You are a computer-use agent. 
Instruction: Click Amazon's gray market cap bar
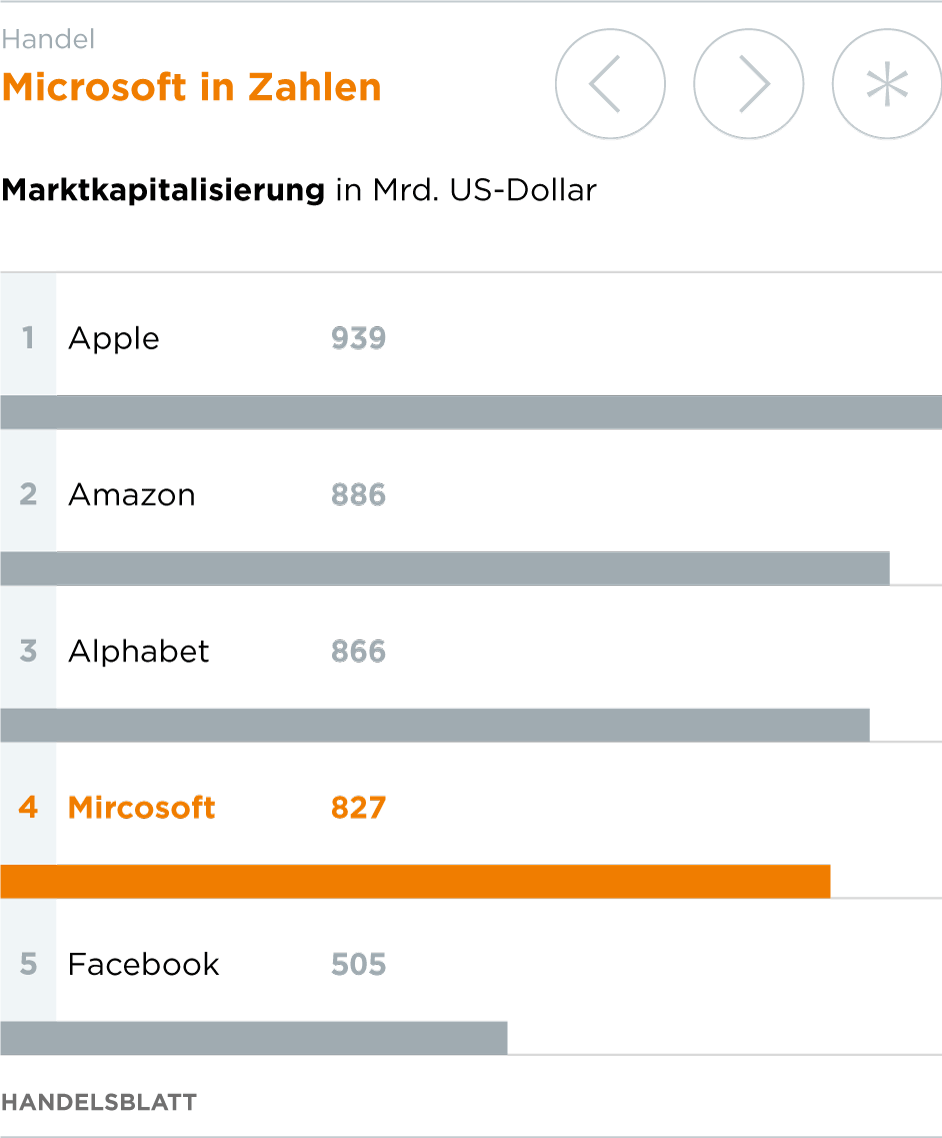click(x=445, y=568)
